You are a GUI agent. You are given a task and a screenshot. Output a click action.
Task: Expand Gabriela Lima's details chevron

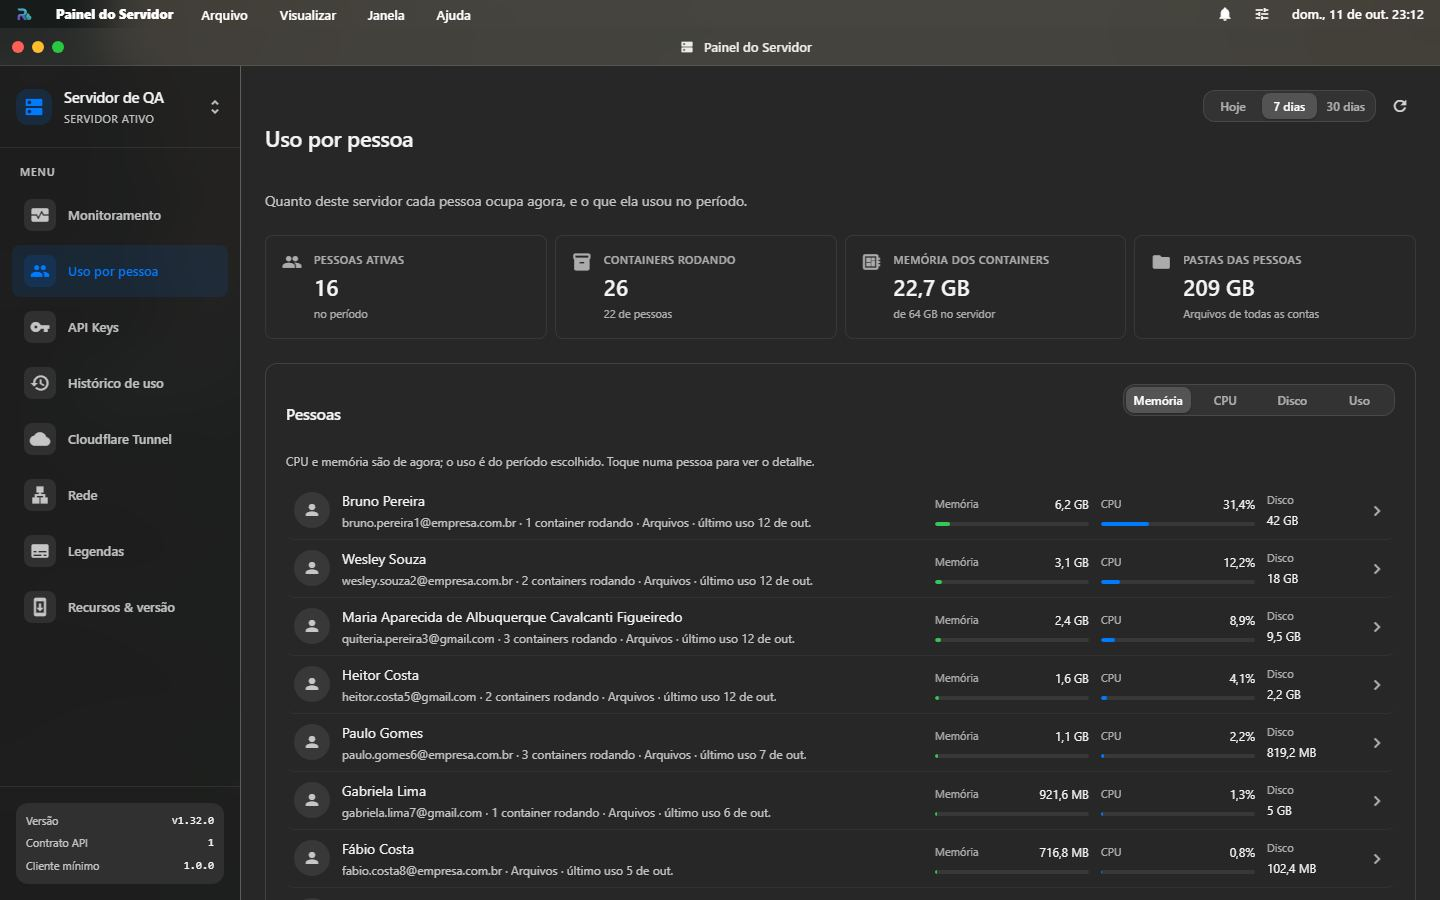tap(1377, 801)
